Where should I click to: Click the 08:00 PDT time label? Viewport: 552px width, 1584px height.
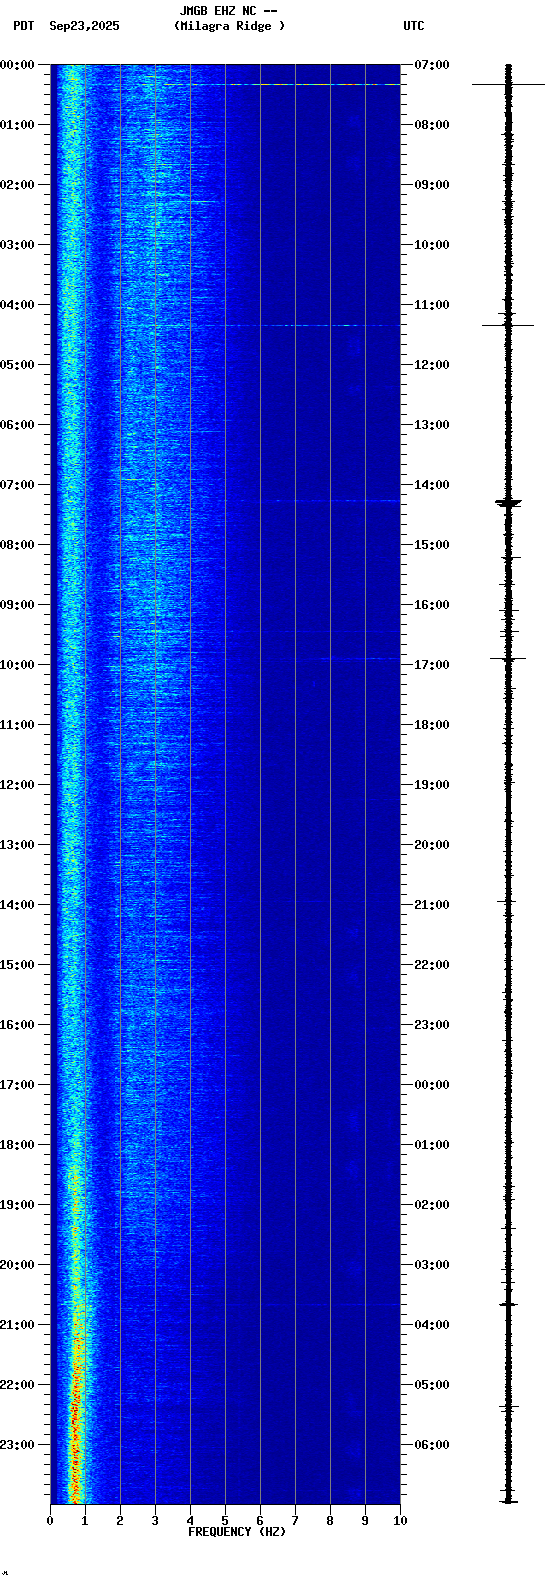(17, 545)
